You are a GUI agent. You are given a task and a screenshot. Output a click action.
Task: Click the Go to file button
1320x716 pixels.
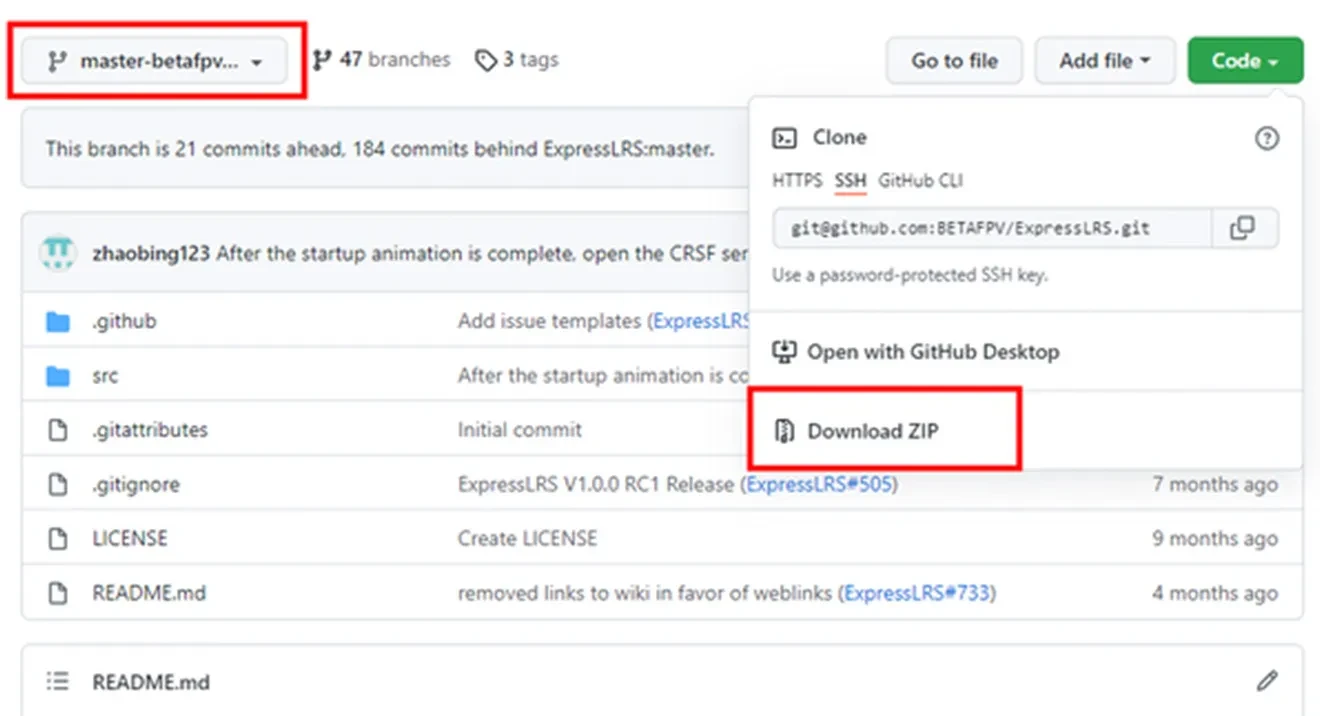pos(954,61)
